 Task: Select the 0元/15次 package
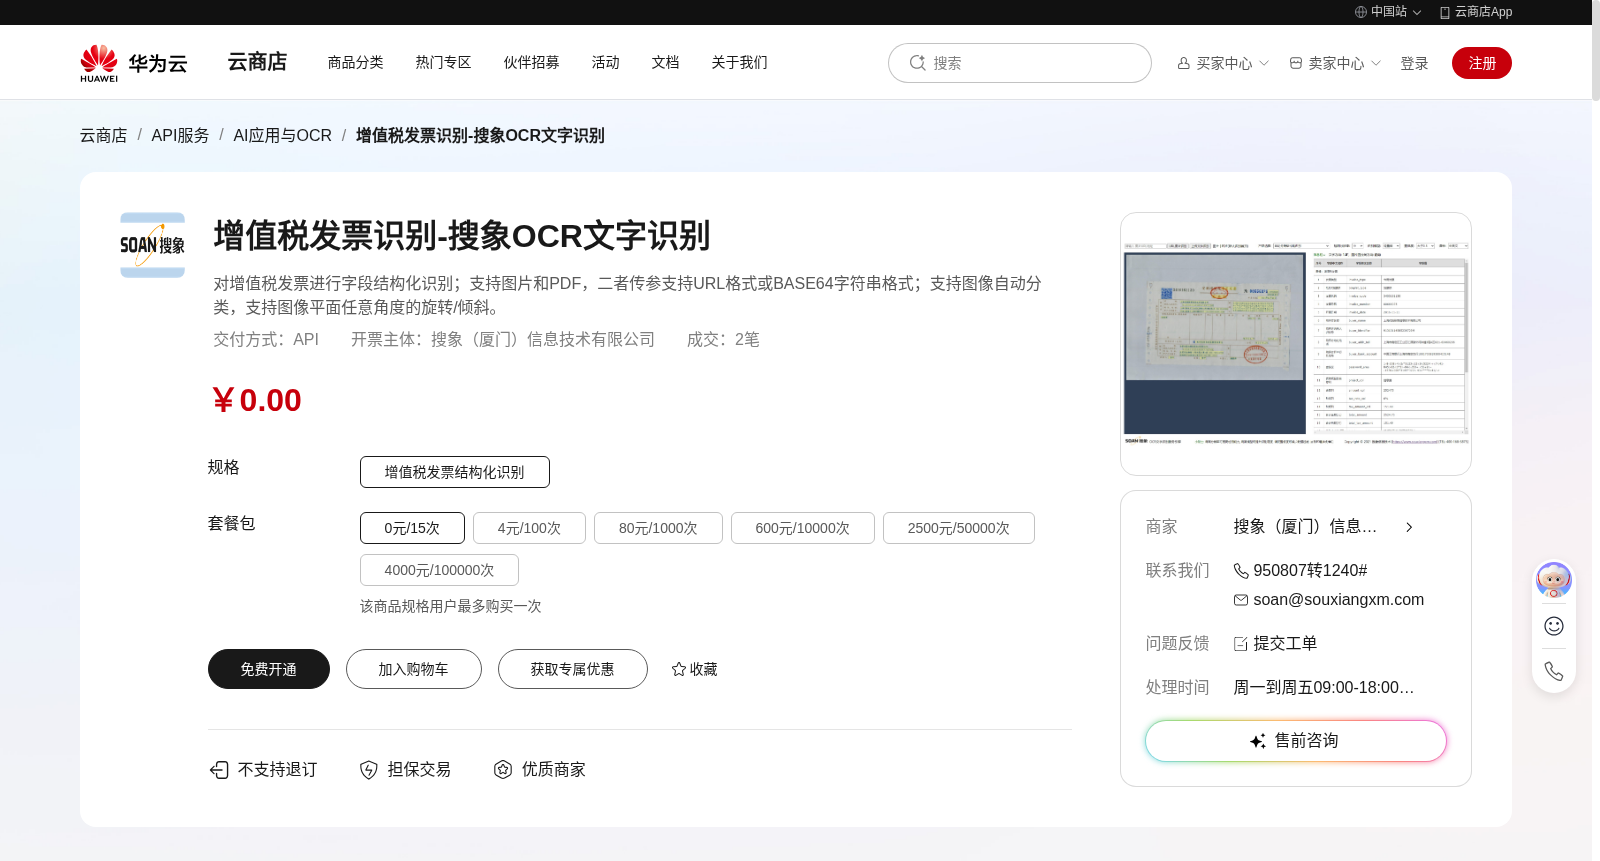(412, 528)
